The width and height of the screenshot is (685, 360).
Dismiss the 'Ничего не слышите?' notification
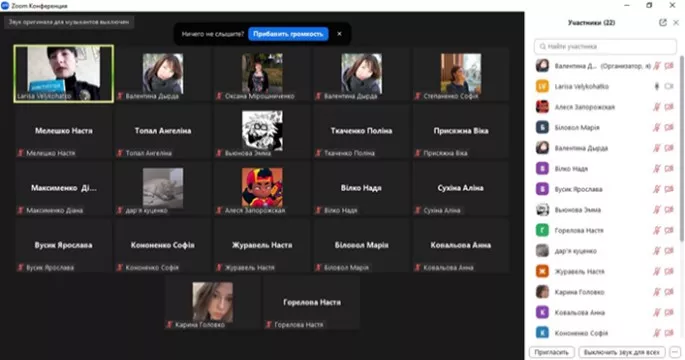click(339, 34)
